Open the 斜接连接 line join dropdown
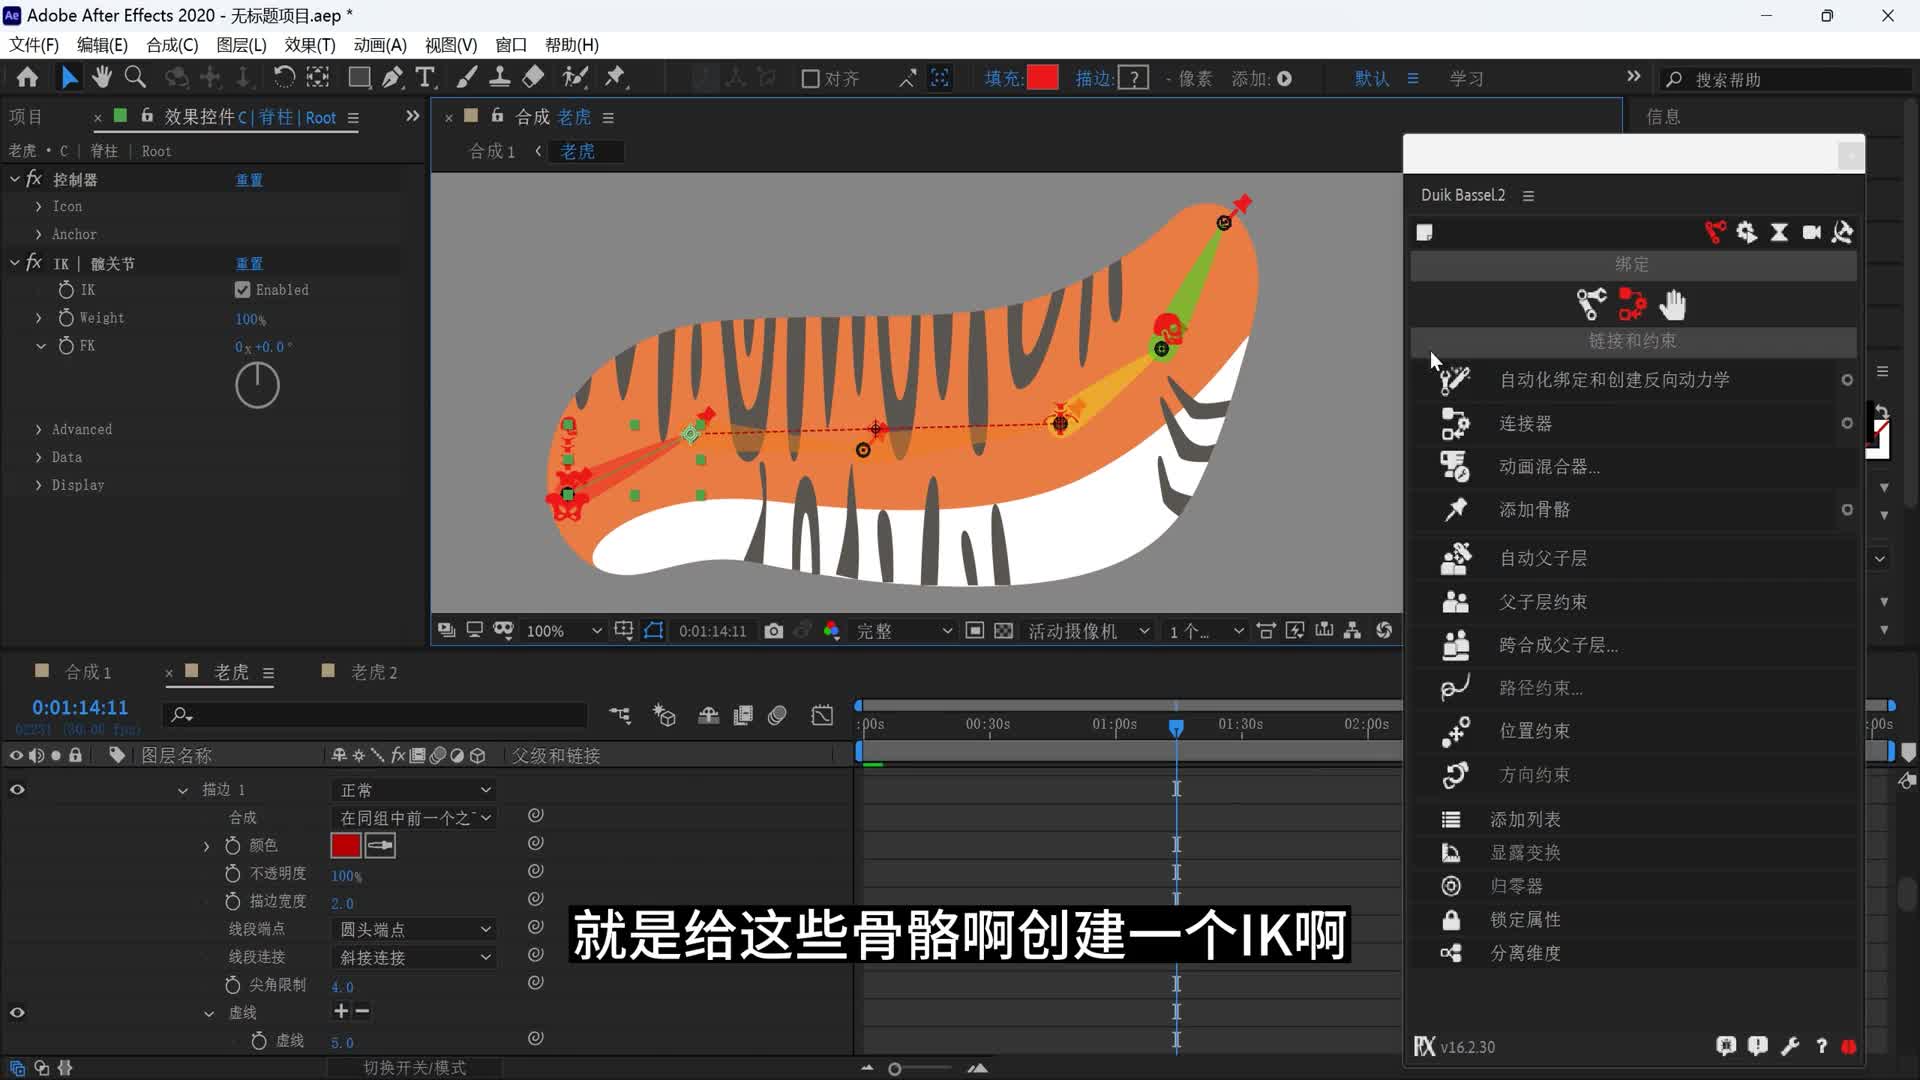 [414, 958]
